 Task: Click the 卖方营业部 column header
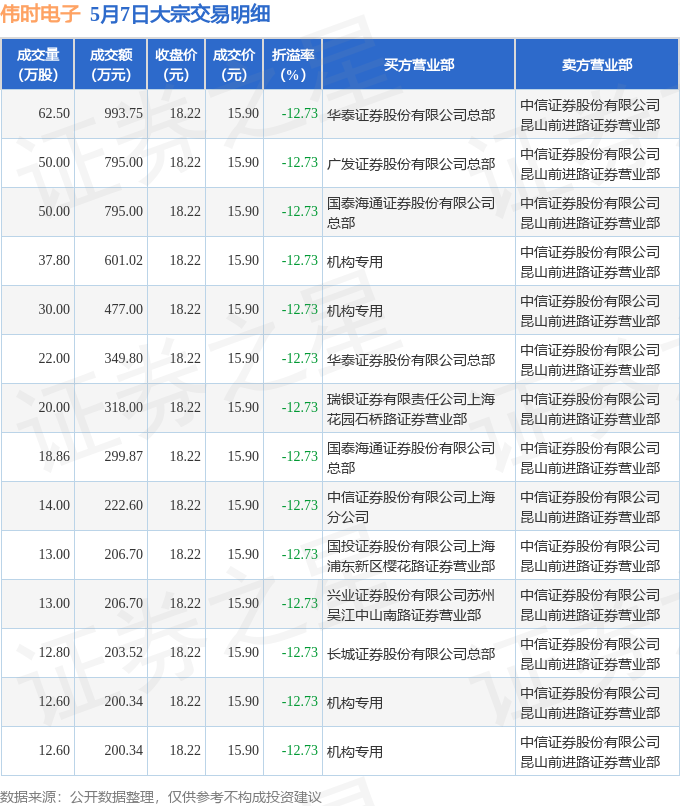coord(597,65)
